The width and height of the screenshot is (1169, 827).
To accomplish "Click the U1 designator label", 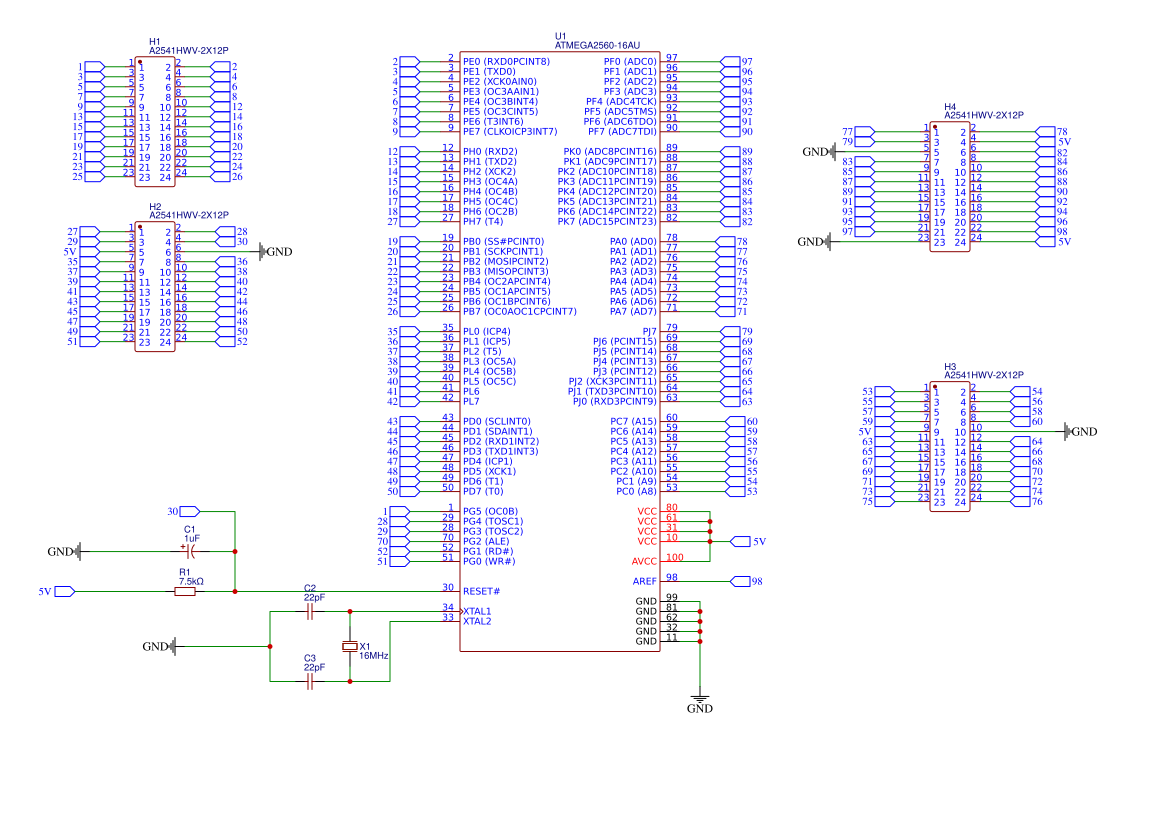I will [x=560, y=36].
